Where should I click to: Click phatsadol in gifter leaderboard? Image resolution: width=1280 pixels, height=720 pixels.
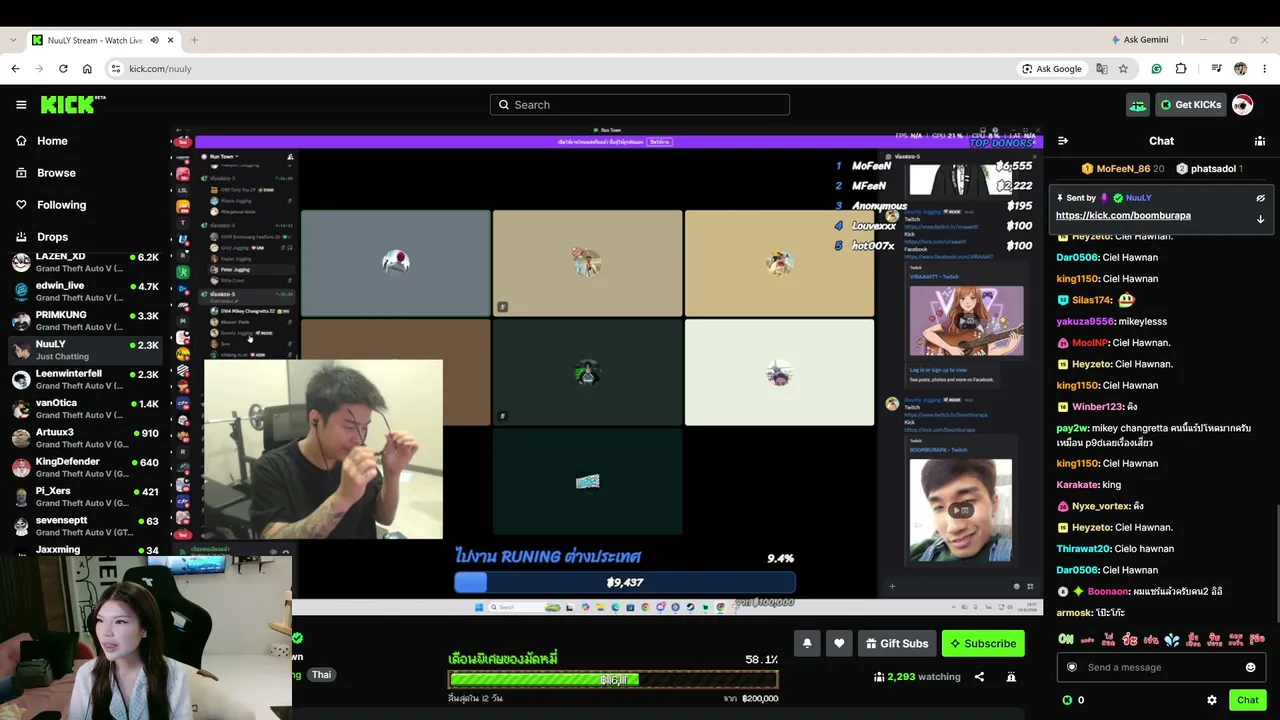click(x=1209, y=169)
